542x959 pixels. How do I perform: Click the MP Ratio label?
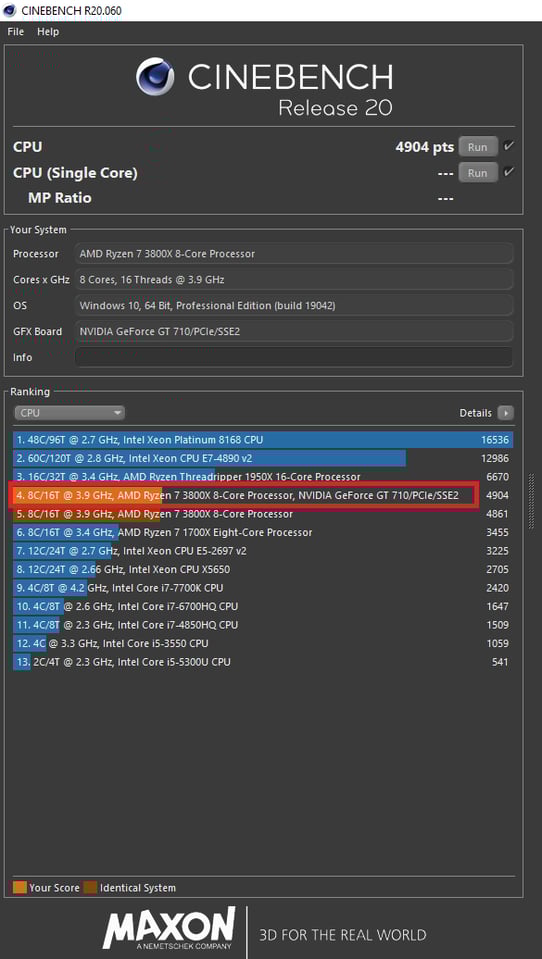pos(60,198)
